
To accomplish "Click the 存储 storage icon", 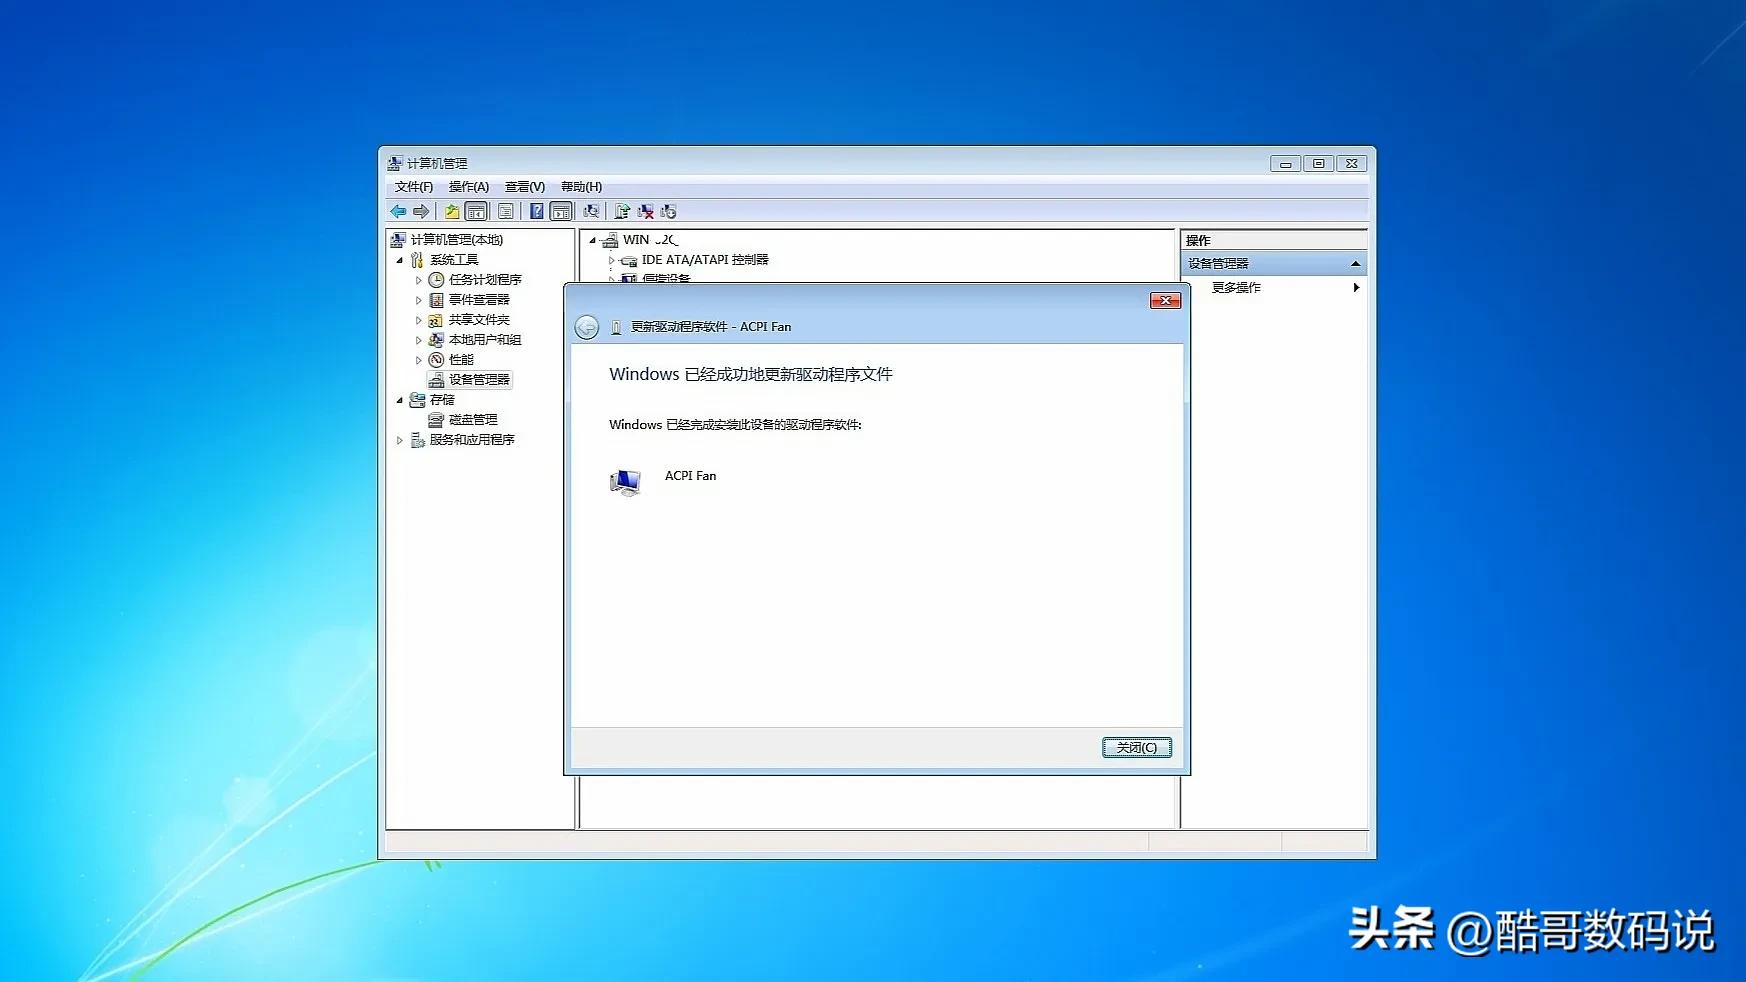I will [x=417, y=400].
